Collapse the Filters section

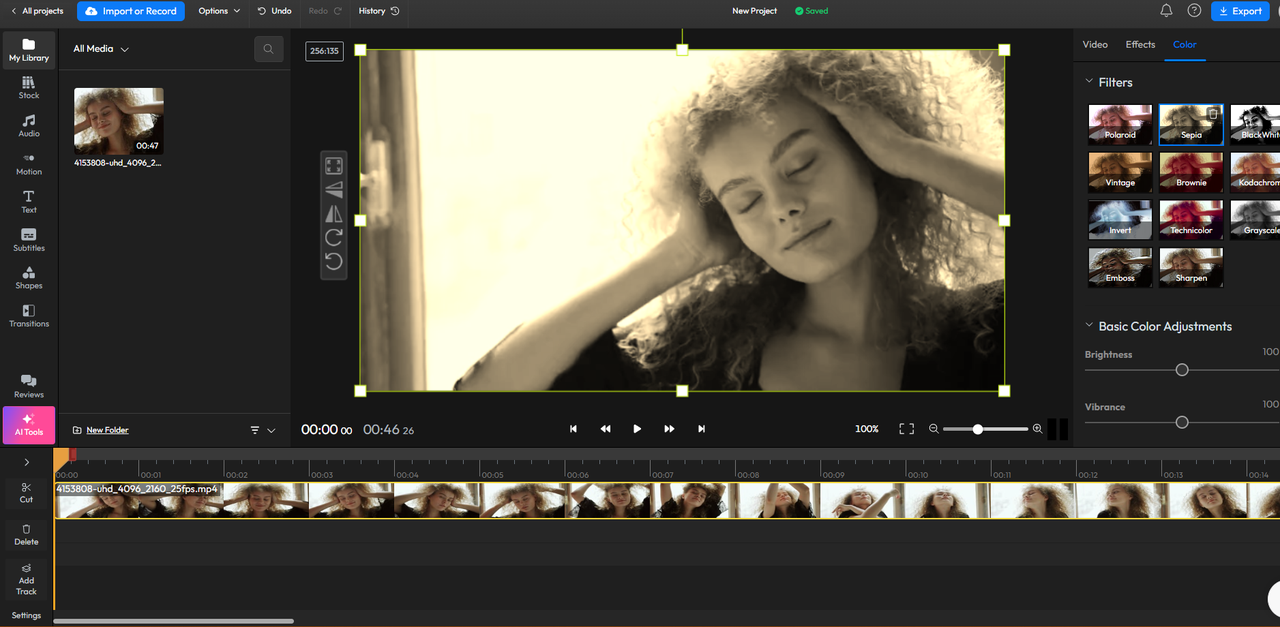(1090, 82)
